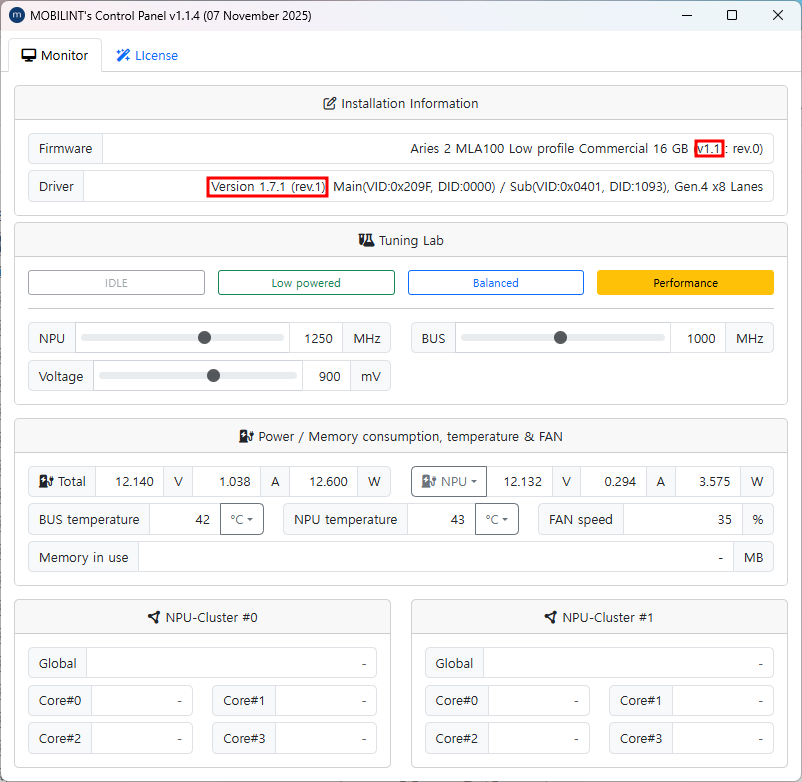Click the NPU frequency slider handle

click(205, 338)
